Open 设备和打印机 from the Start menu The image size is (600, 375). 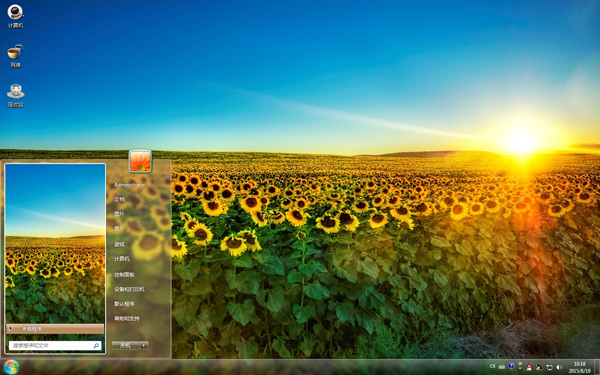[129, 289]
